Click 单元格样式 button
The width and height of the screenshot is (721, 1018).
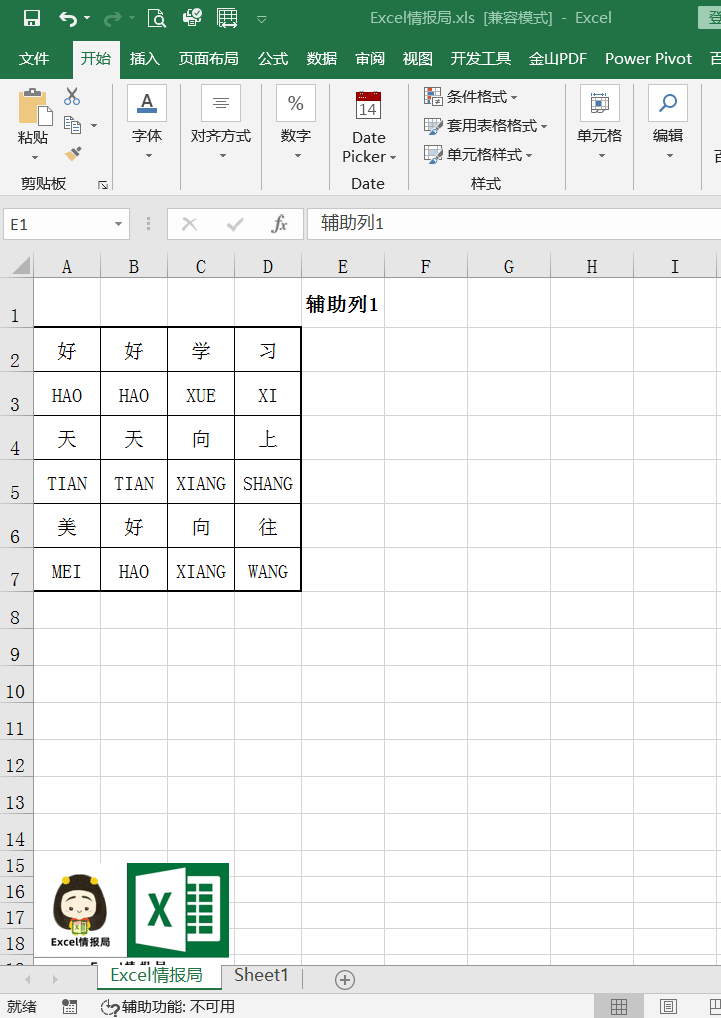[478, 155]
